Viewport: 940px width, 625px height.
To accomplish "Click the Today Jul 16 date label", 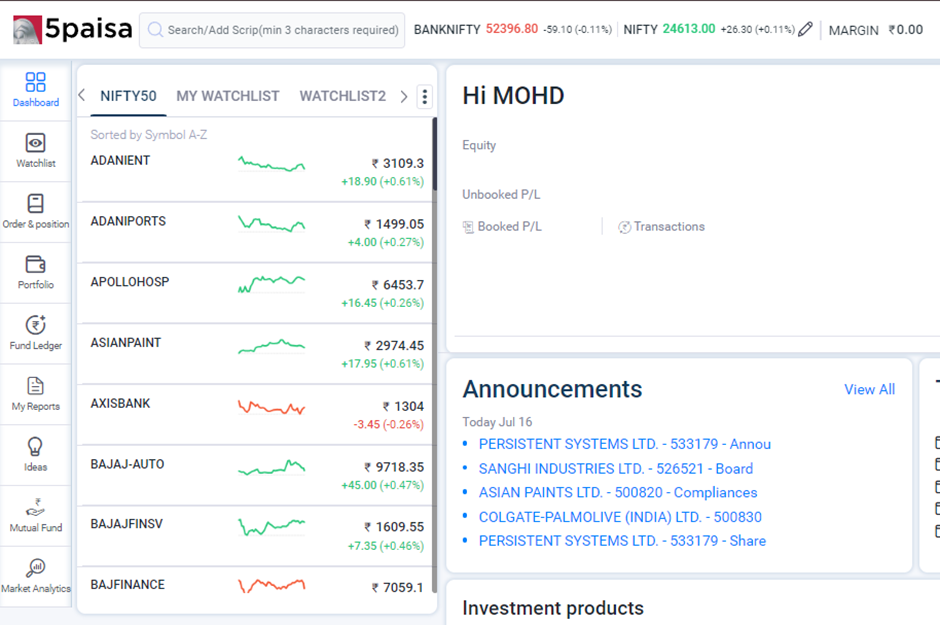I will 497,422.
